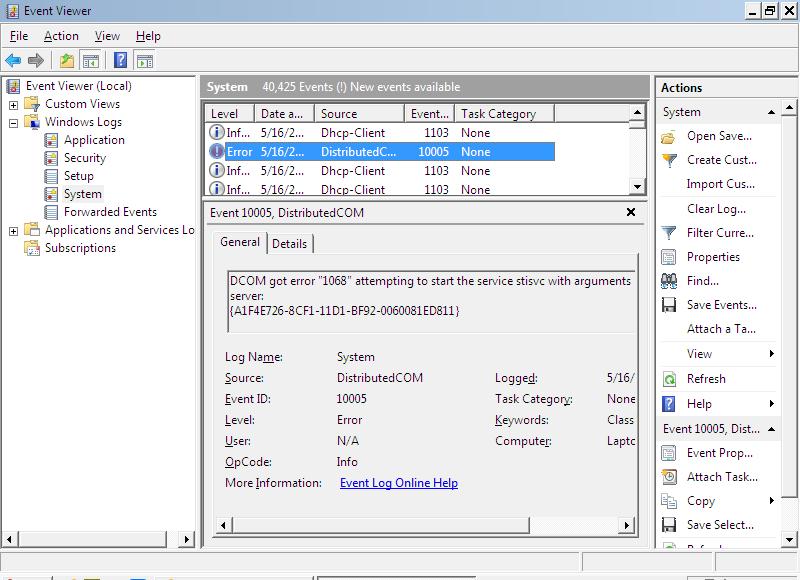Open the Event Log Online Help link
Image resolution: width=800 pixels, height=580 pixels.
[398, 483]
